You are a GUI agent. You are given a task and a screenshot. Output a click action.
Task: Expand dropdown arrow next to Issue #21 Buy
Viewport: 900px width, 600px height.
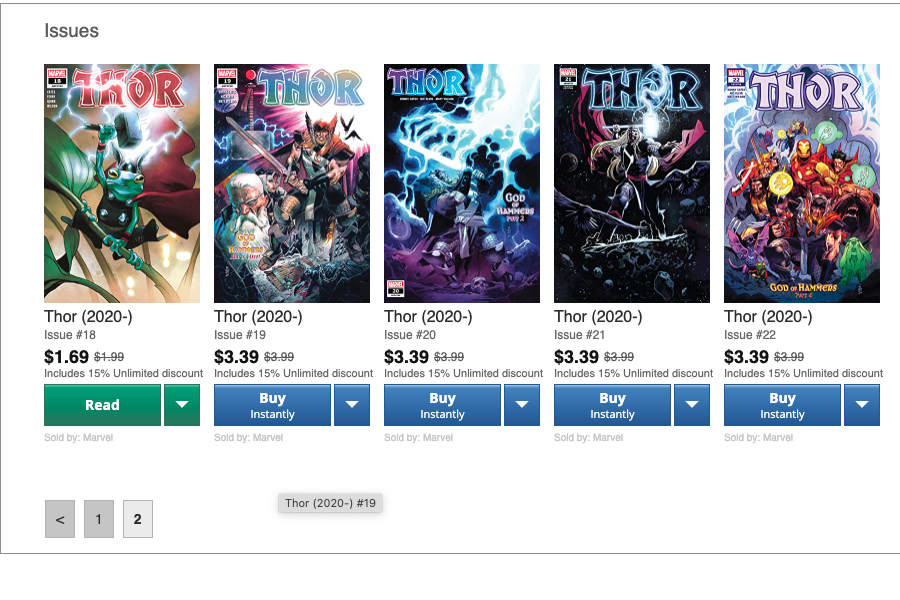click(692, 405)
